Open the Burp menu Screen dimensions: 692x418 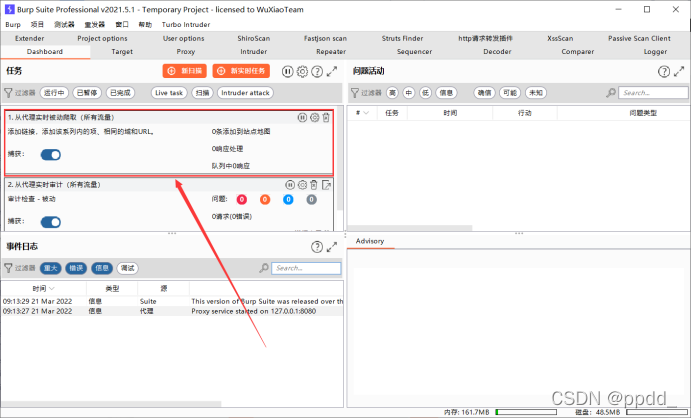13,25
